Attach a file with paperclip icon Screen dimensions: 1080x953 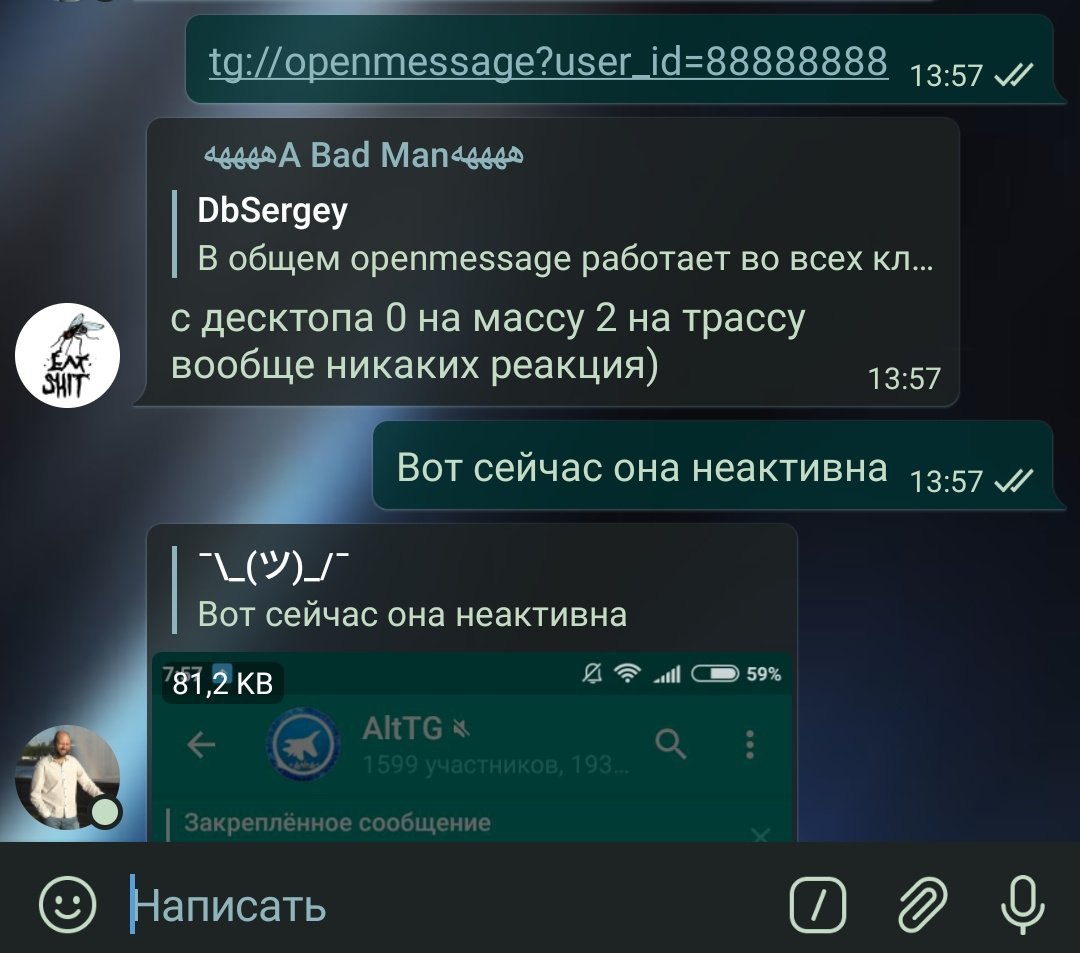922,904
